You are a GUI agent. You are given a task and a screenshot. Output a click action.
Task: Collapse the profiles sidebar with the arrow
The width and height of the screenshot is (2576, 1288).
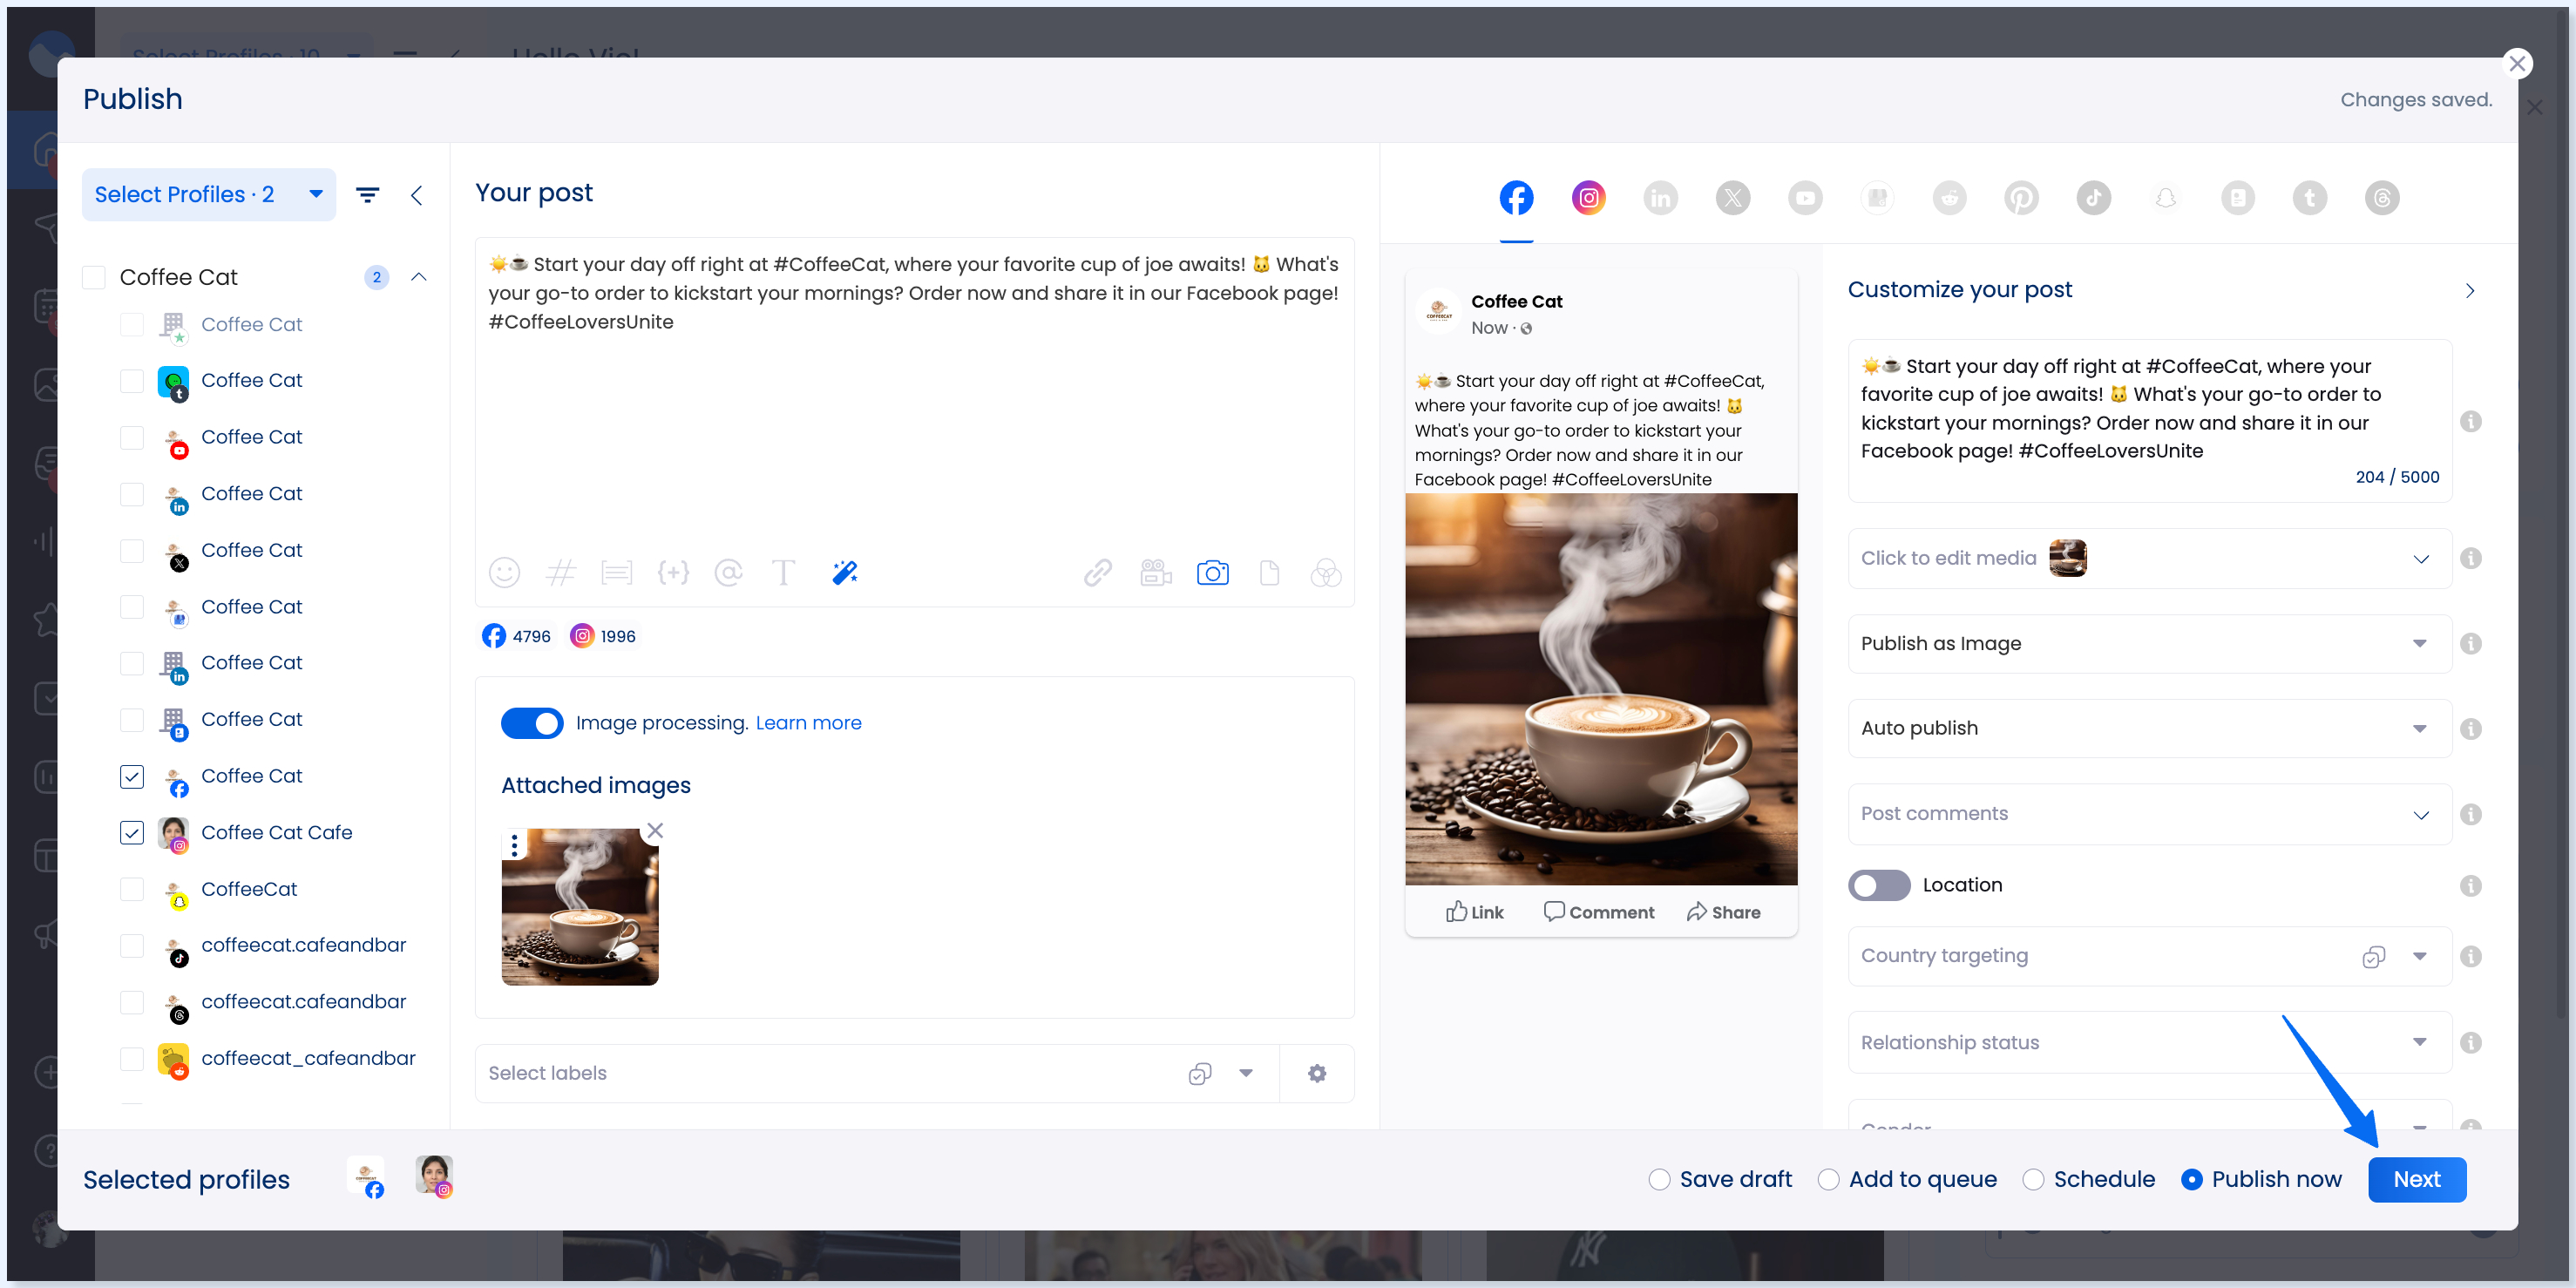pyautogui.click(x=417, y=195)
